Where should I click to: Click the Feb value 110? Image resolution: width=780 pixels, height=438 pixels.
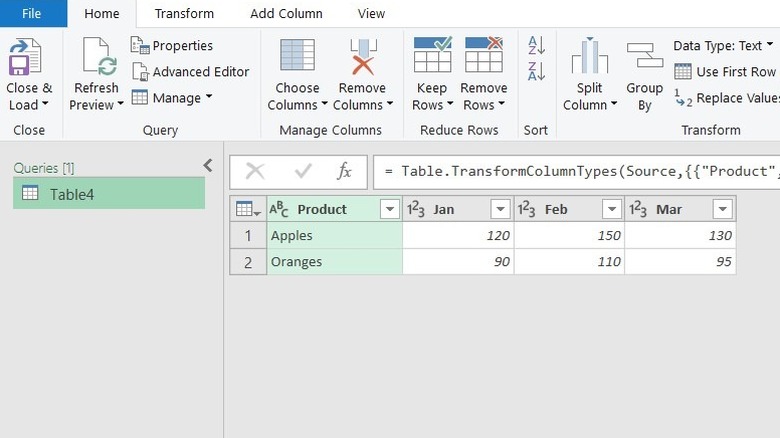click(x=570, y=262)
